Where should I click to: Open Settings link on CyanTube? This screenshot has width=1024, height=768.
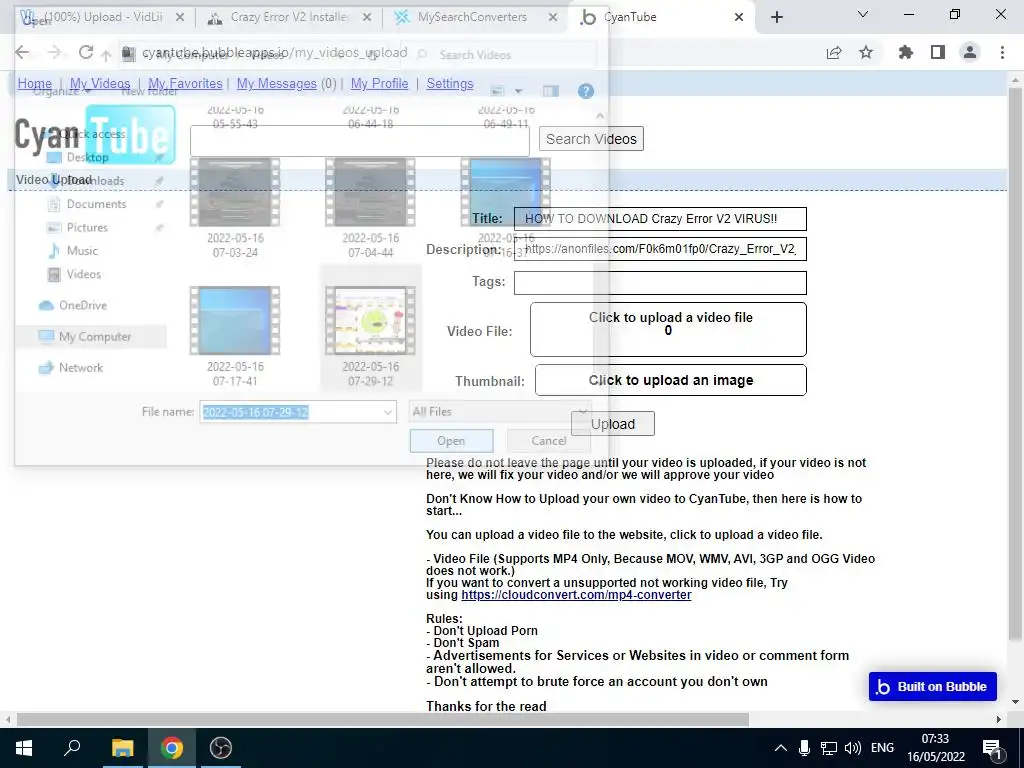point(450,84)
